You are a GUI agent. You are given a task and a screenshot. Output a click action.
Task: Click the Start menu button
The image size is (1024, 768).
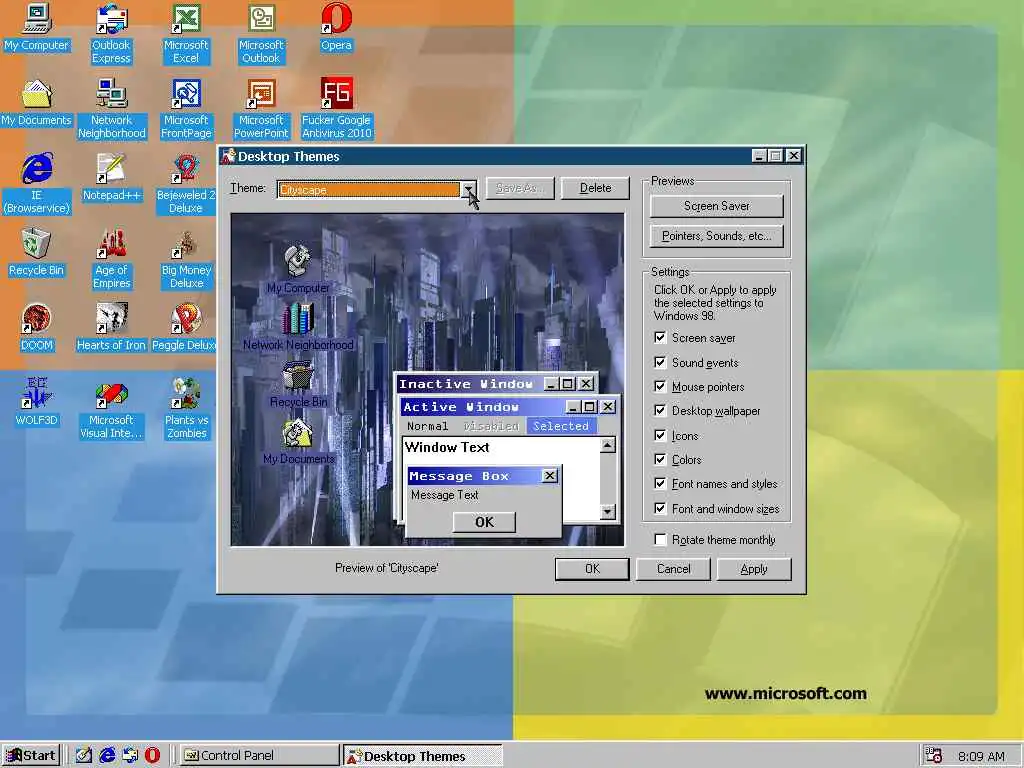31,756
